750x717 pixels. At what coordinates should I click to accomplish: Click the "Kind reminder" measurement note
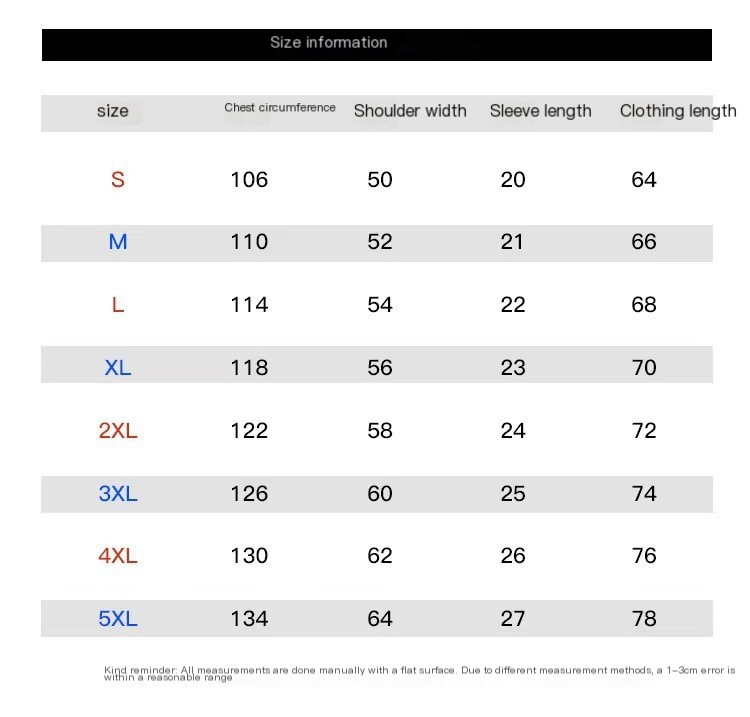[x=419, y=673]
